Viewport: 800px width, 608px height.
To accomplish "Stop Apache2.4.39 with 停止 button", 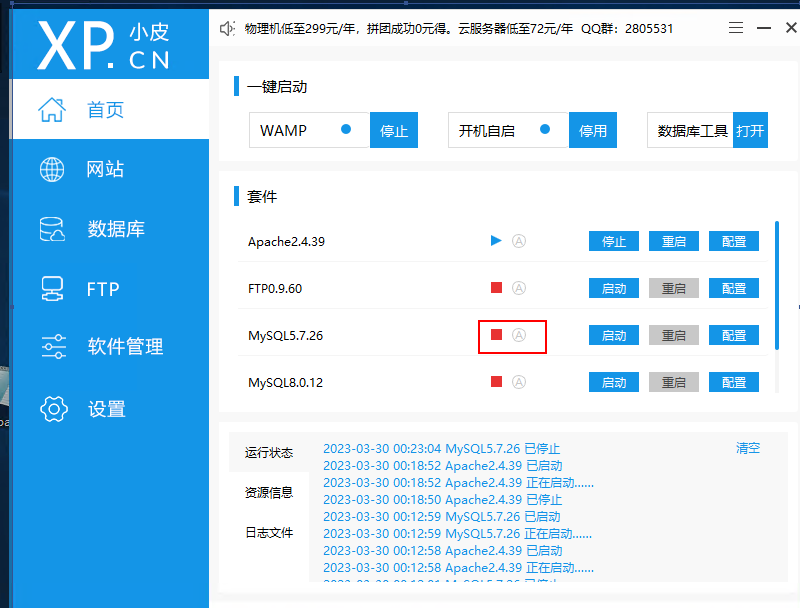I will (614, 241).
